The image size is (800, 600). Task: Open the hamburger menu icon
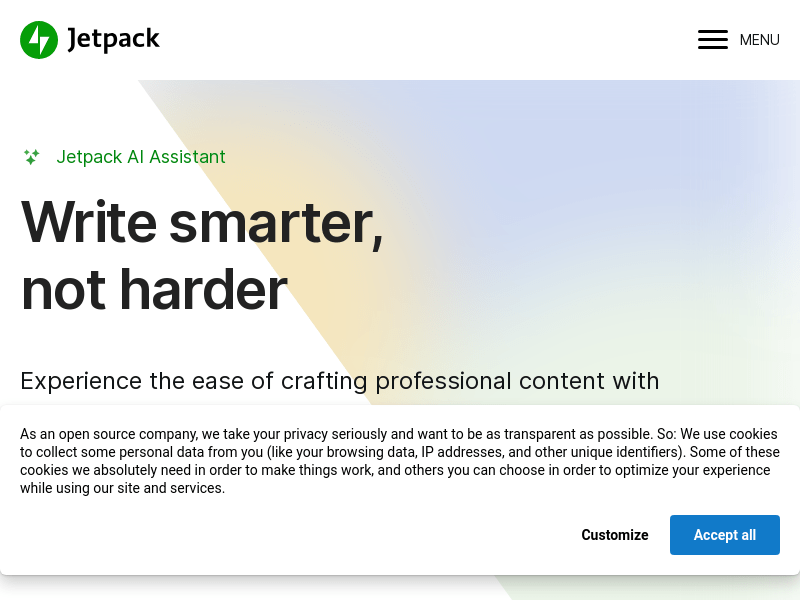tap(713, 40)
